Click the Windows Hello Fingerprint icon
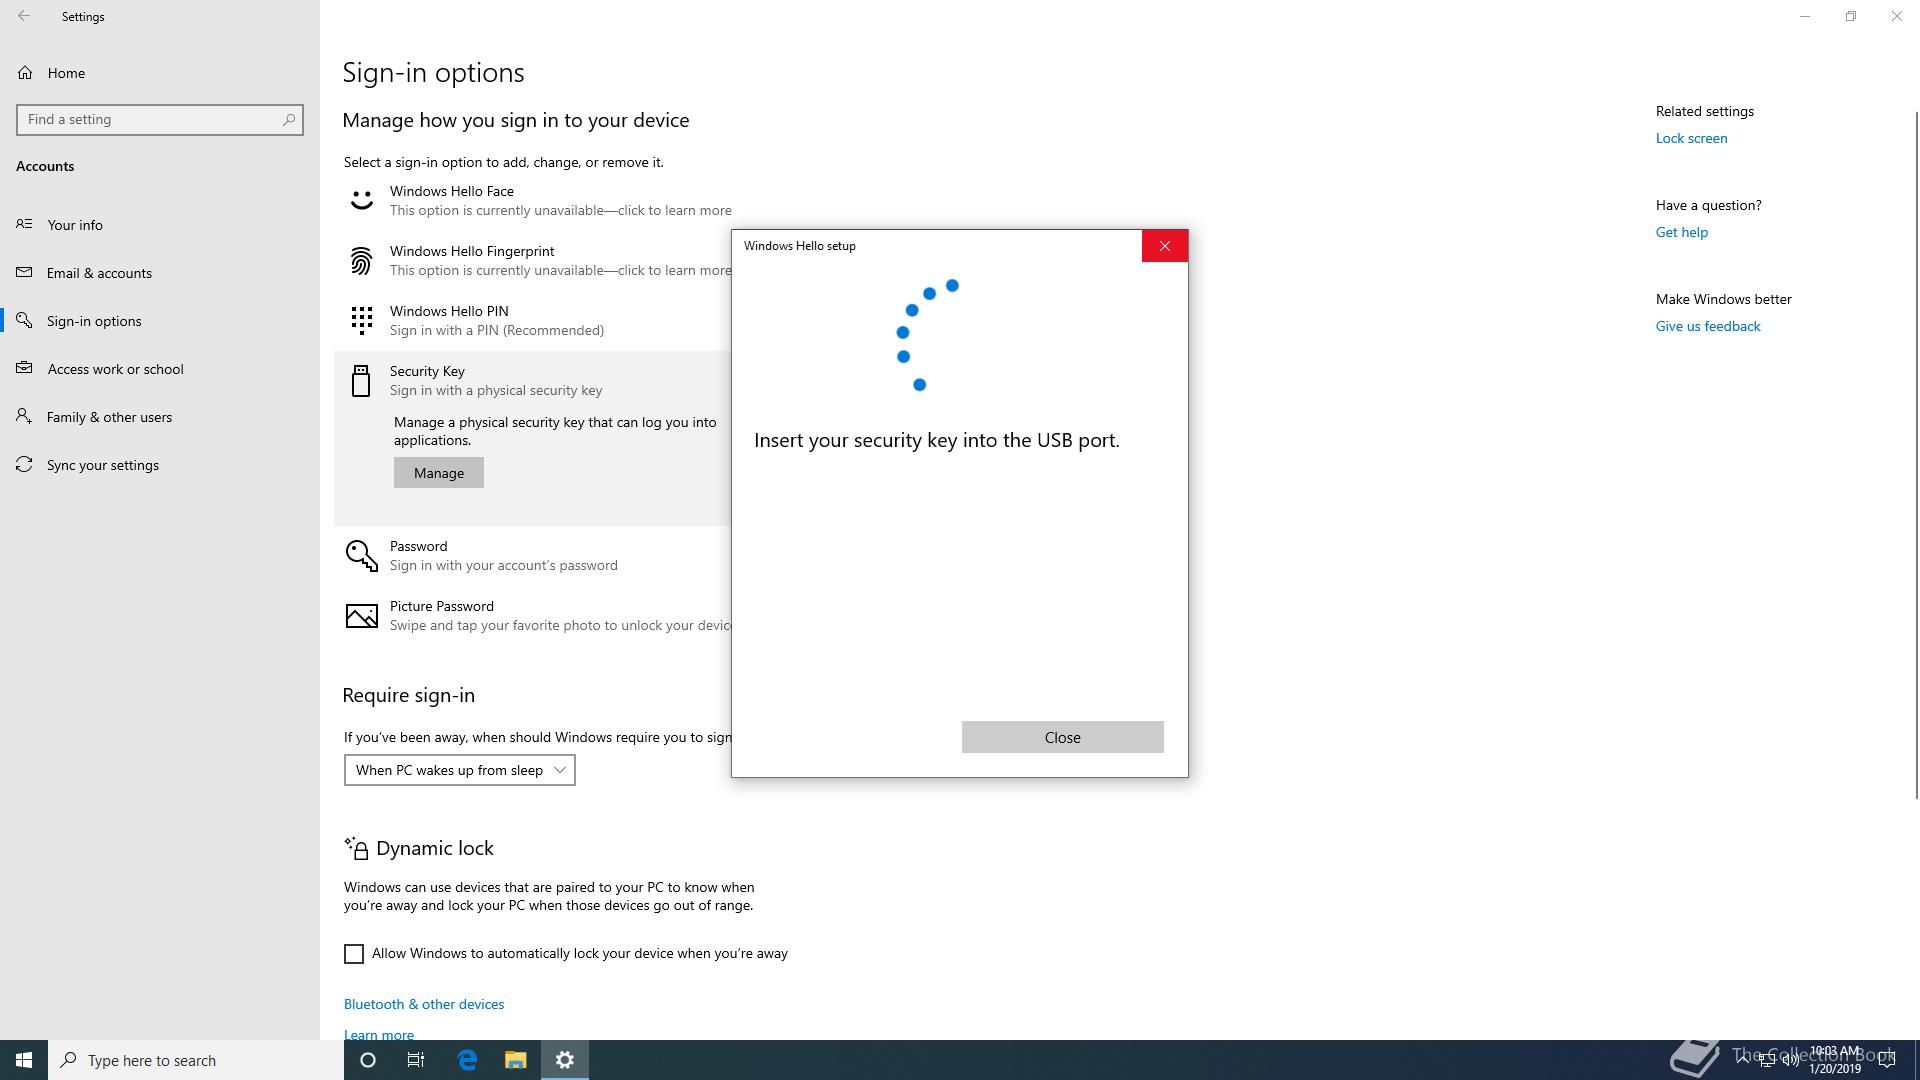1920x1080 pixels. (361, 261)
